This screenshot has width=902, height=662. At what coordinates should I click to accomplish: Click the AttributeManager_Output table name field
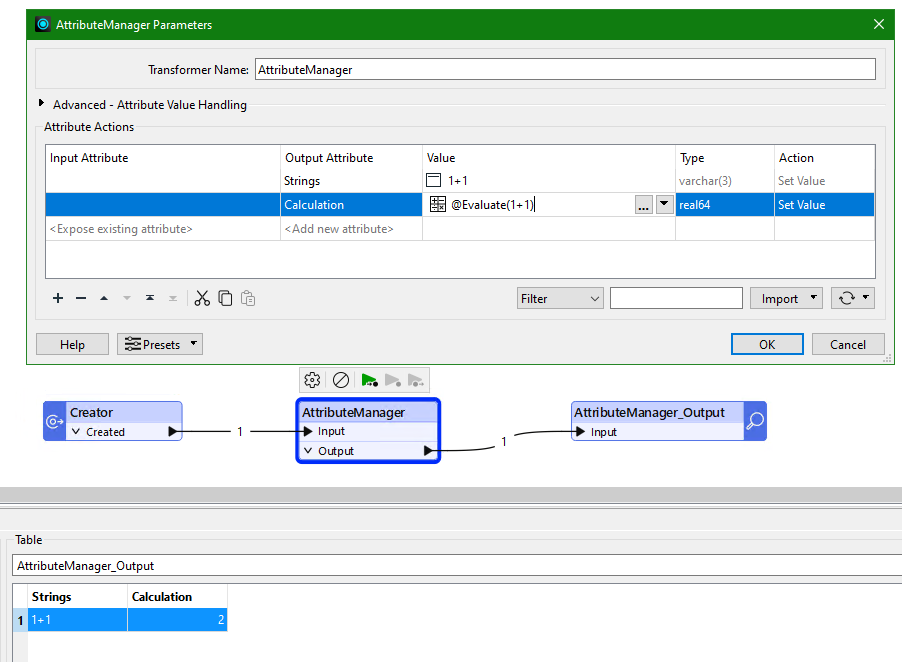coord(457,565)
